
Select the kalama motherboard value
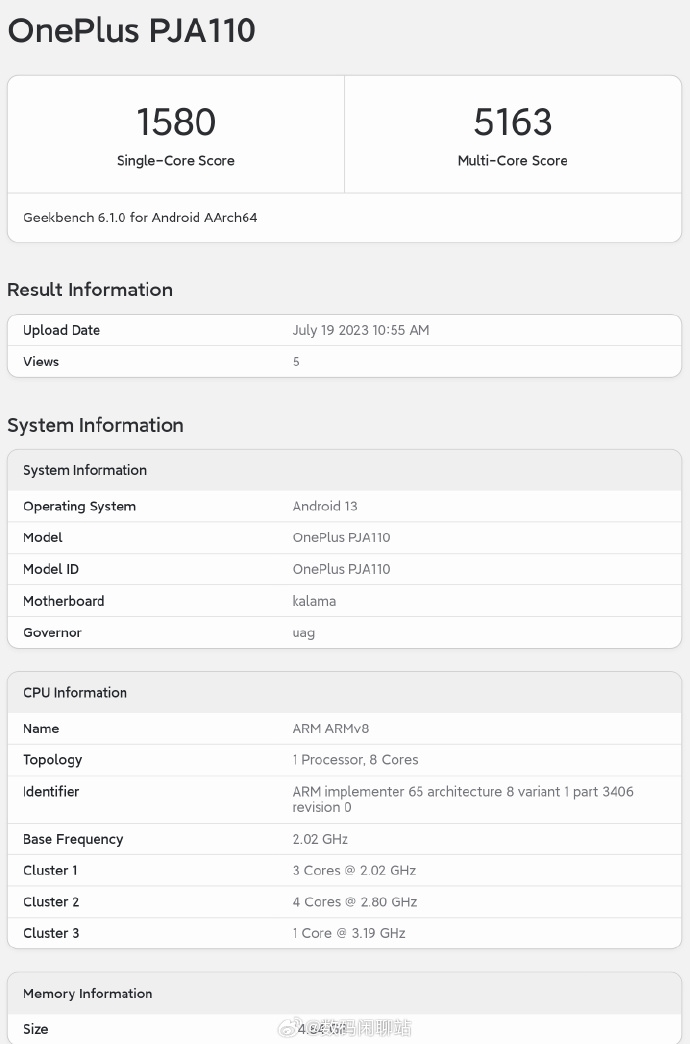(x=314, y=601)
